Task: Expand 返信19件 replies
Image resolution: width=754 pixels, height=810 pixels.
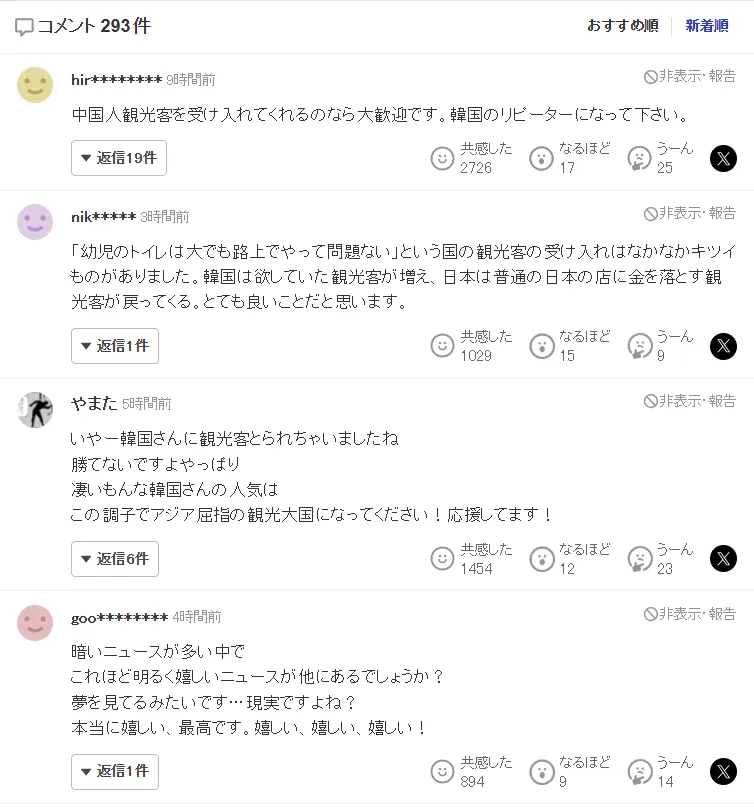Action: pos(119,158)
